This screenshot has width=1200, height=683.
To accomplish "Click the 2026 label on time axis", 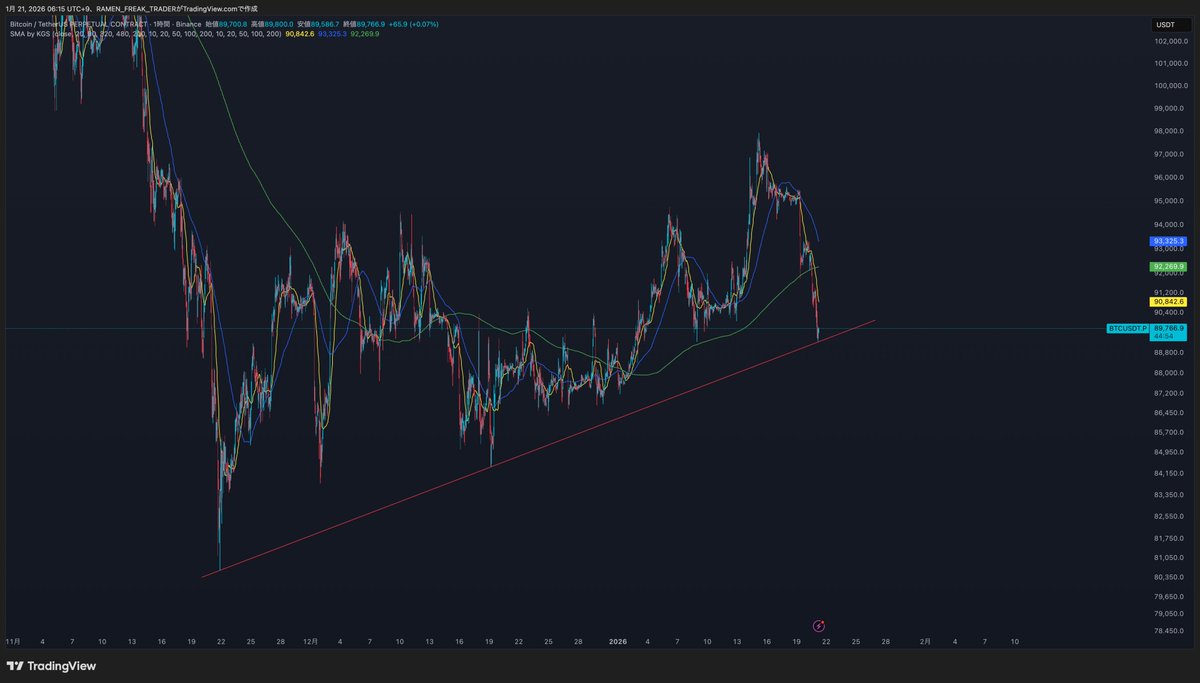I will [617, 640].
